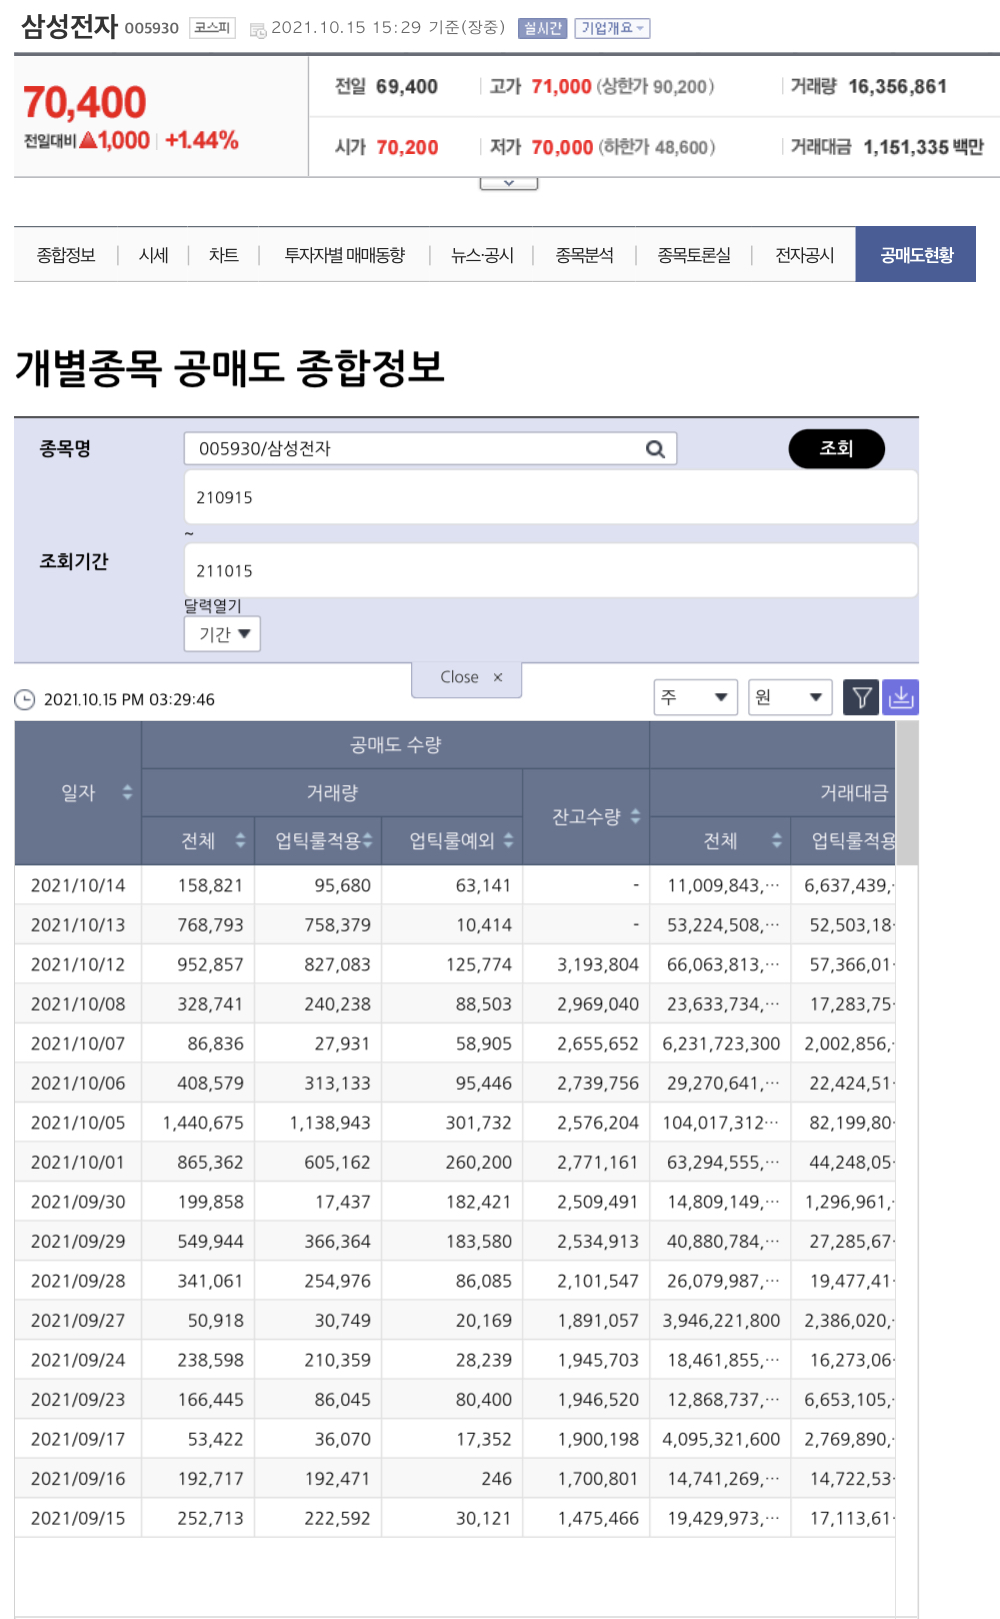
Task: Switch to the 차트 tab
Action: pyautogui.click(x=224, y=255)
